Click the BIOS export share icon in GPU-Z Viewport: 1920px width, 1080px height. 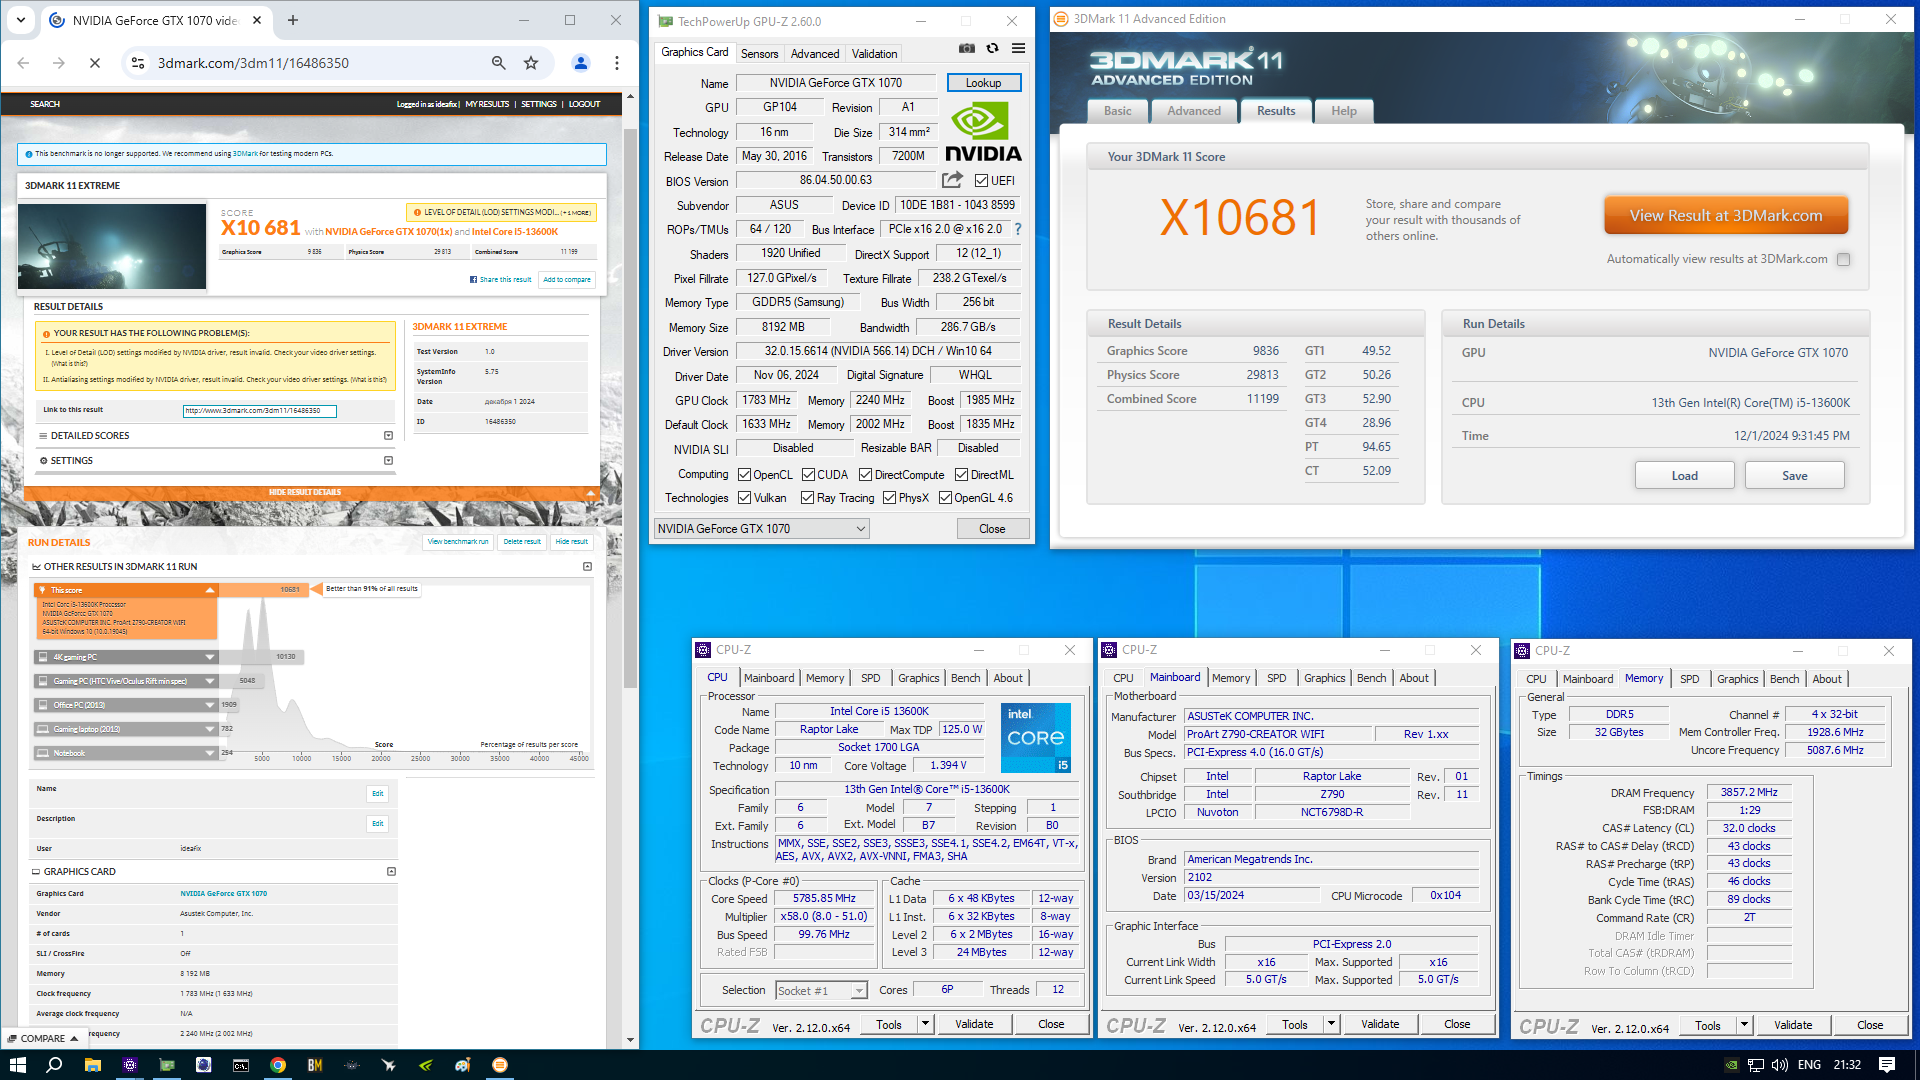tap(952, 180)
